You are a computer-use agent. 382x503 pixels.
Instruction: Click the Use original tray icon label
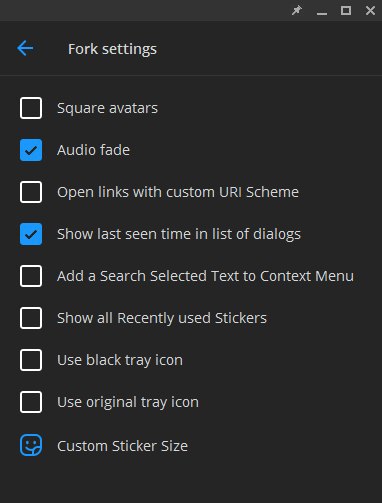[x=128, y=402]
